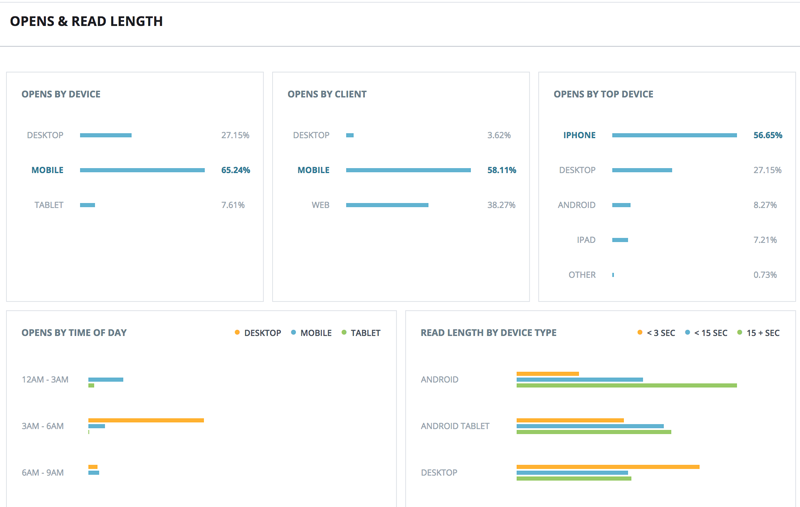
Task: Select the 7.21% iPad value
Action: coord(765,240)
